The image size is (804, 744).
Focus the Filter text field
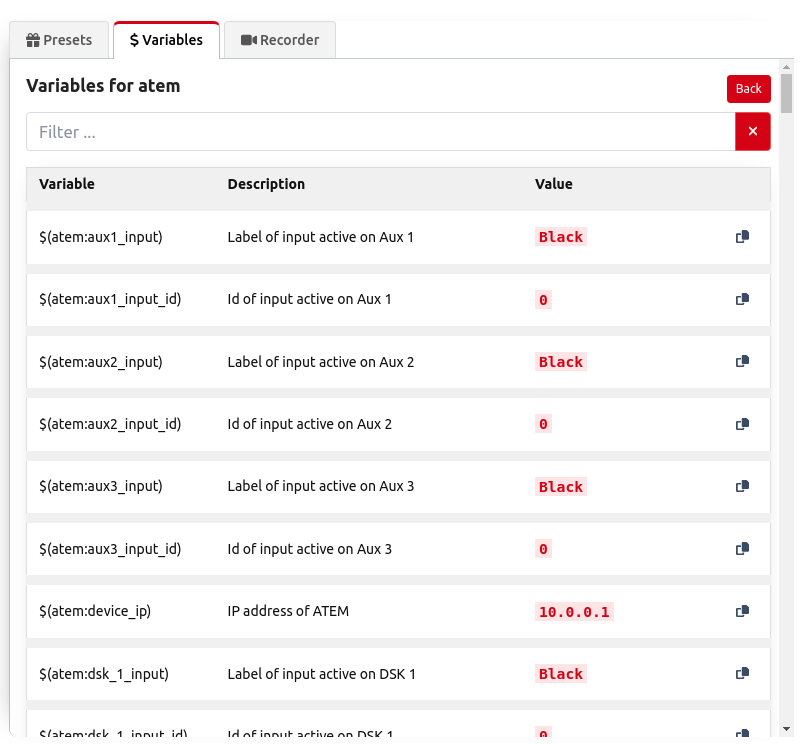click(x=380, y=132)
